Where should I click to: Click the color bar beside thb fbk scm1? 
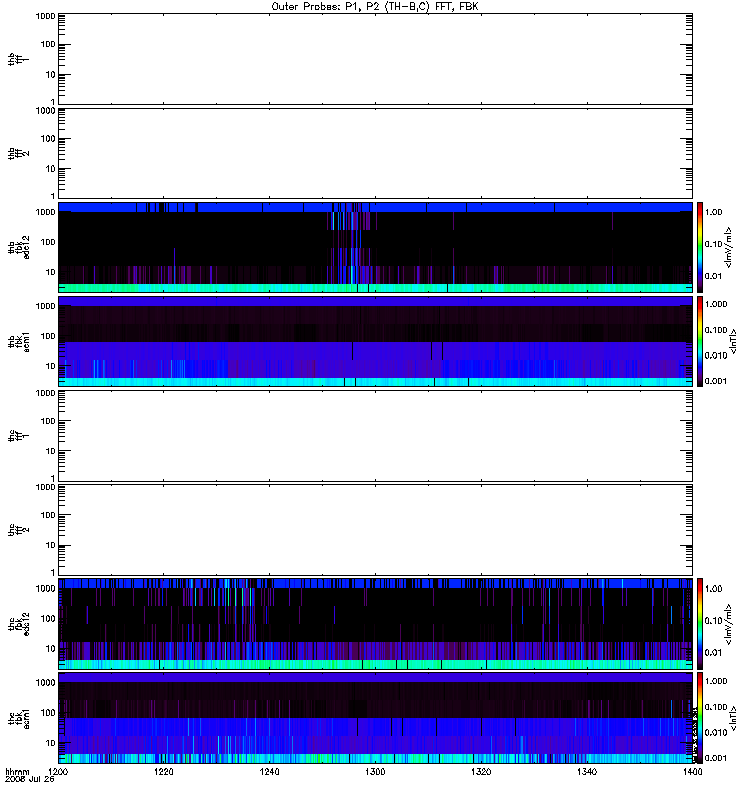point(700,341)
